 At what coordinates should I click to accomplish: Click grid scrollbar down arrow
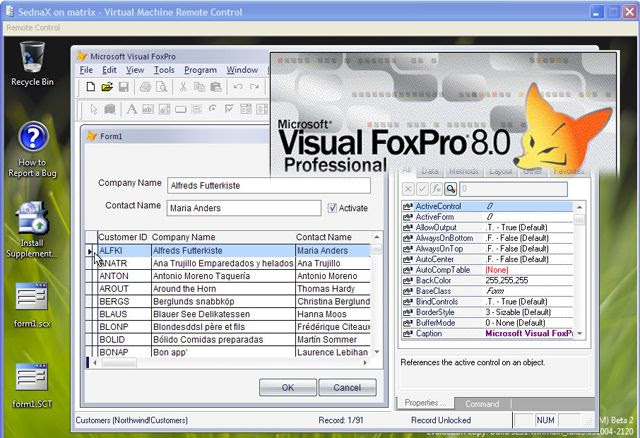pos(376,351)
